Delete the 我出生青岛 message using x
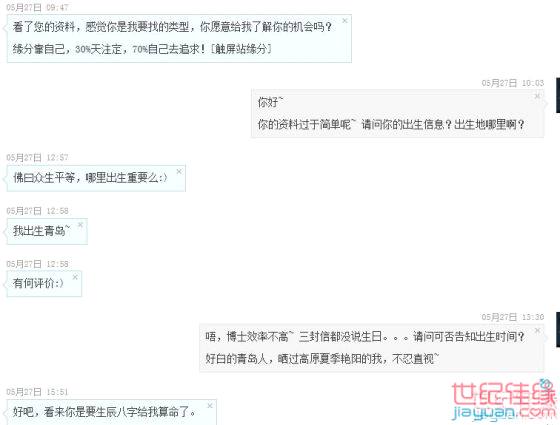560x425 pixels. point(80,224)
